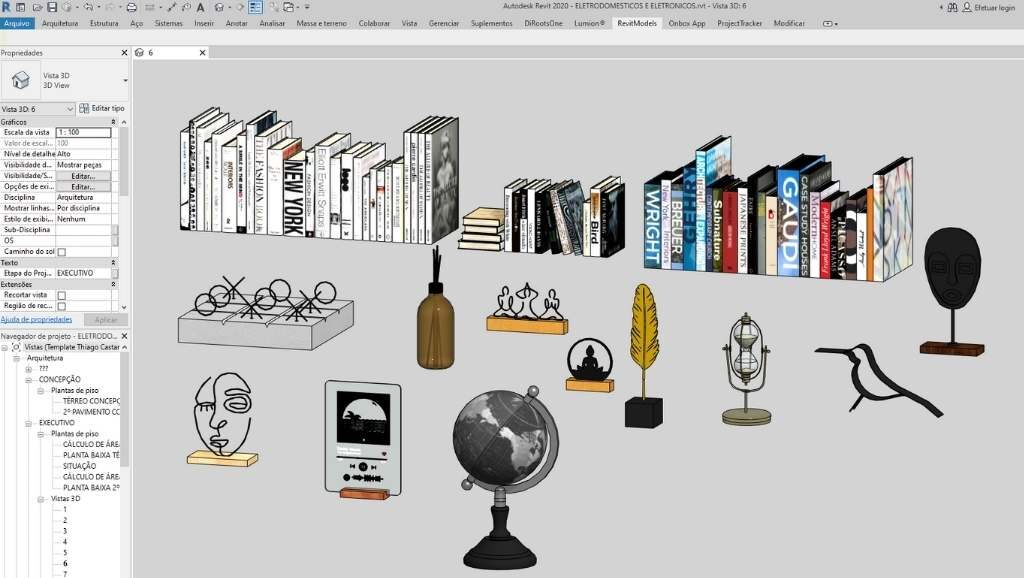This screenshot has width=1024, height=578.
Task: Enable the Caminho do sol checkbox
Action: click(62, 252)
